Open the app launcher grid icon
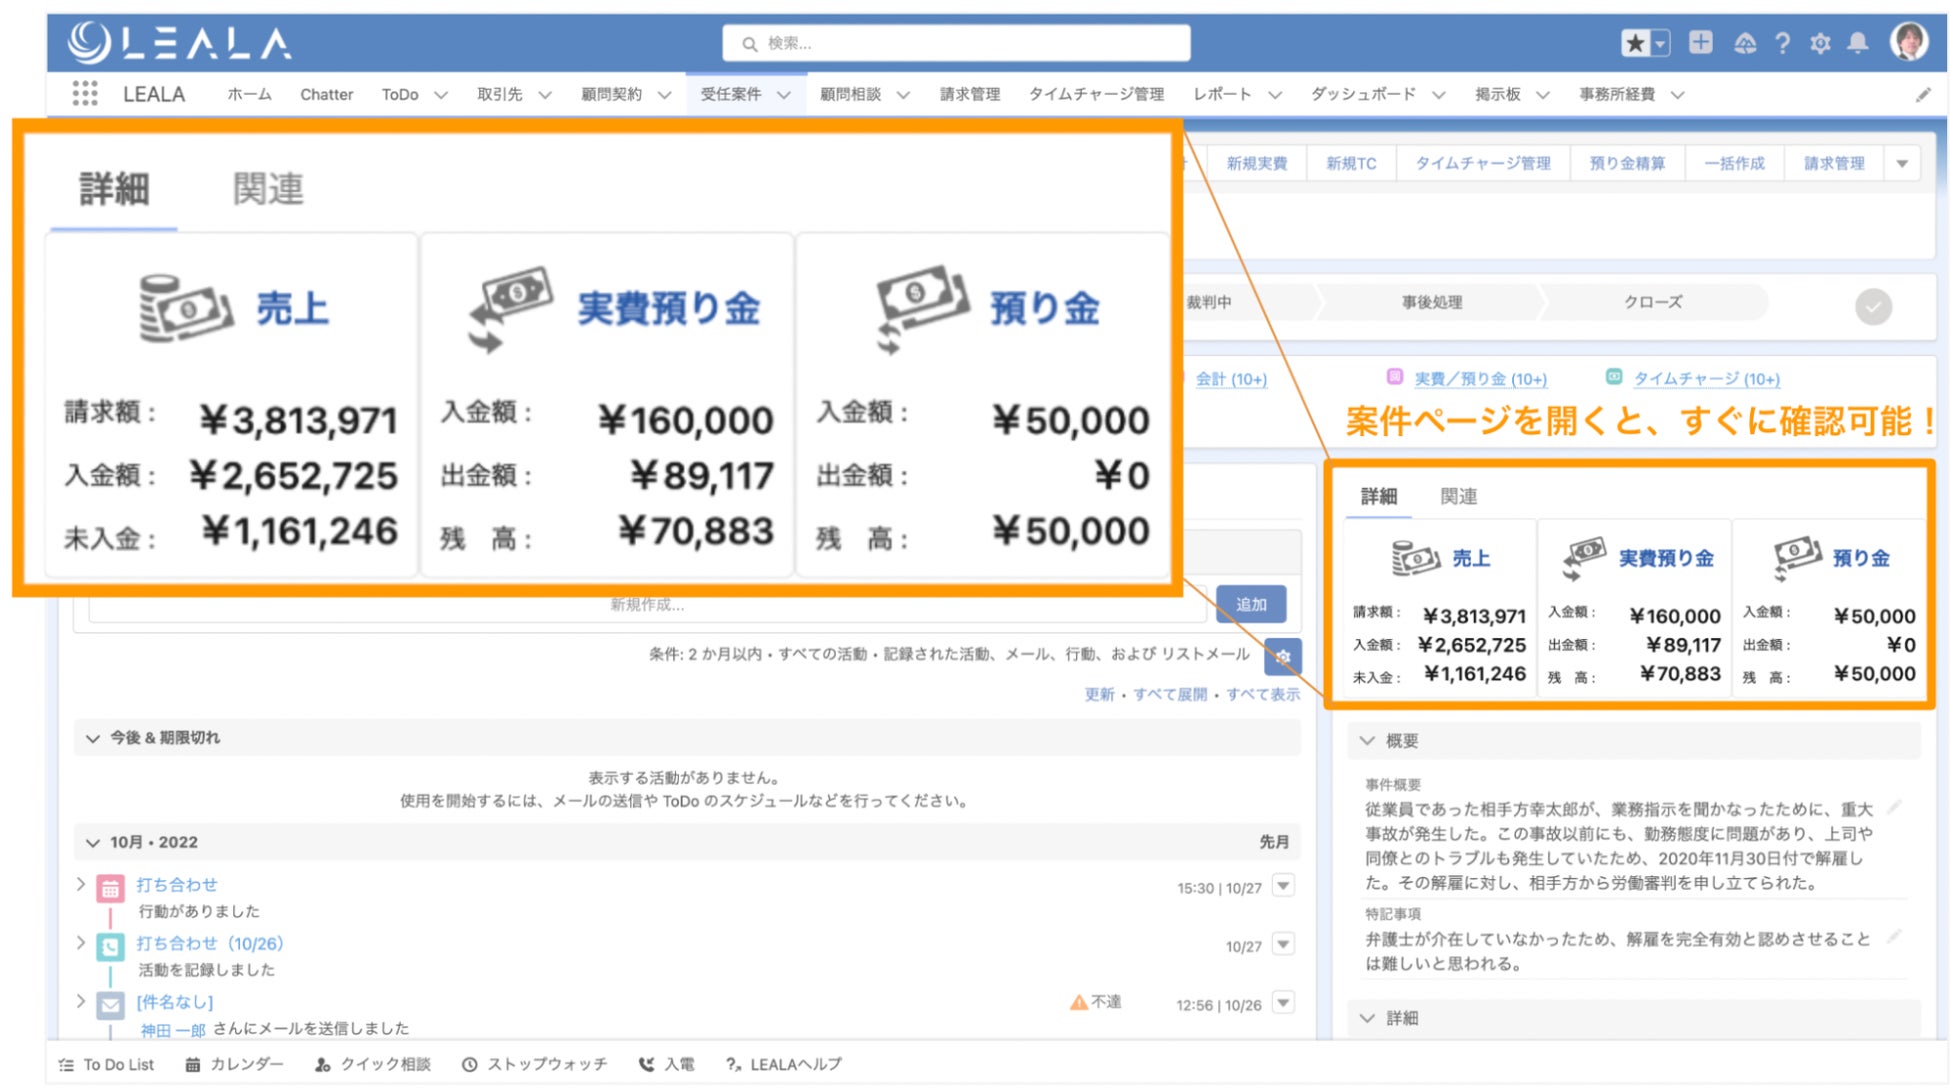The width and height of the screenshot is (1950, 1088). [85, 94]
